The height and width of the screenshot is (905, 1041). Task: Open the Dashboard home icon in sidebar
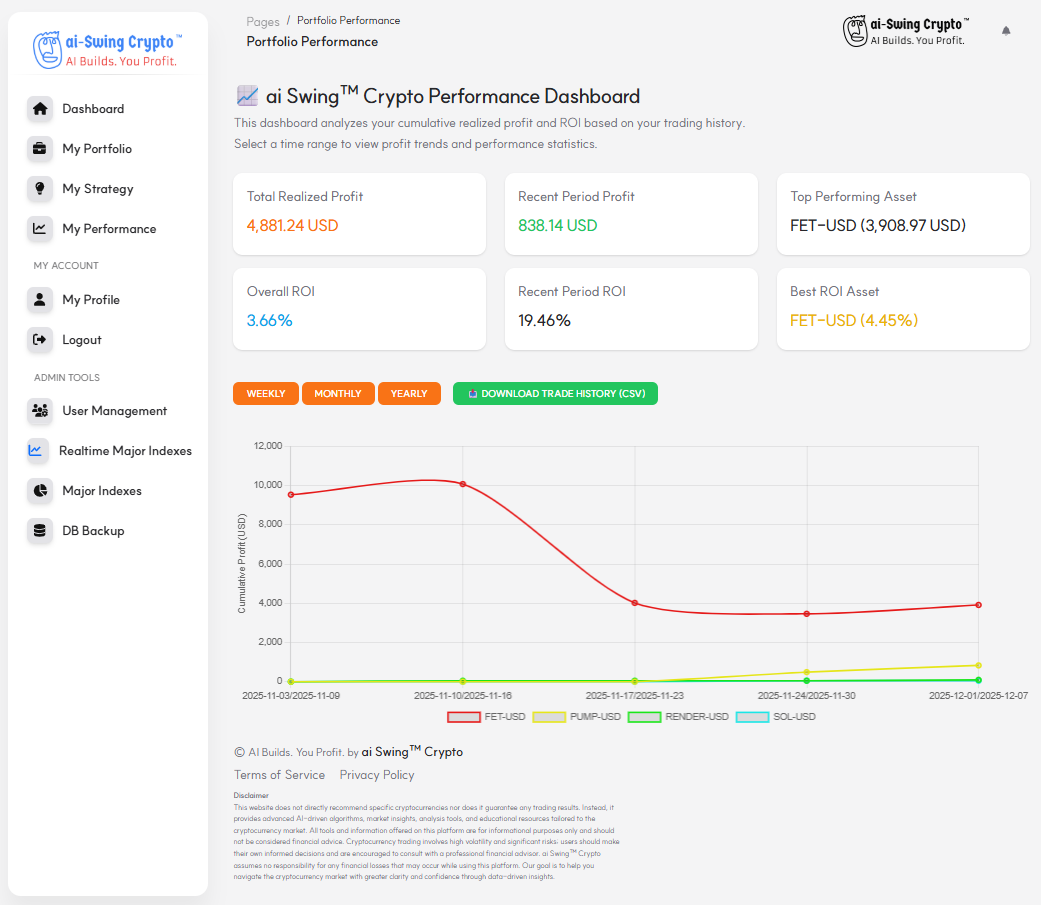(41, 109)
